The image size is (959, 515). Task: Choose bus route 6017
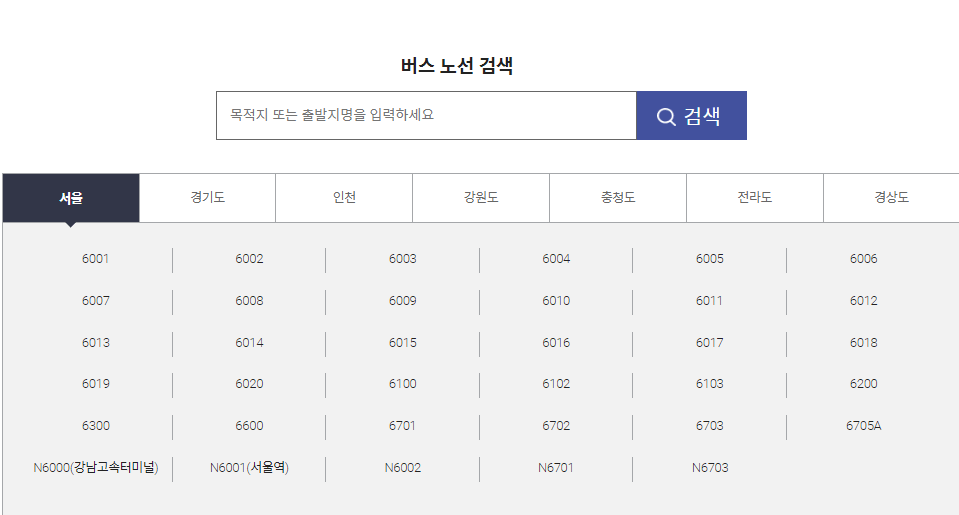click(x=709, y=343)
